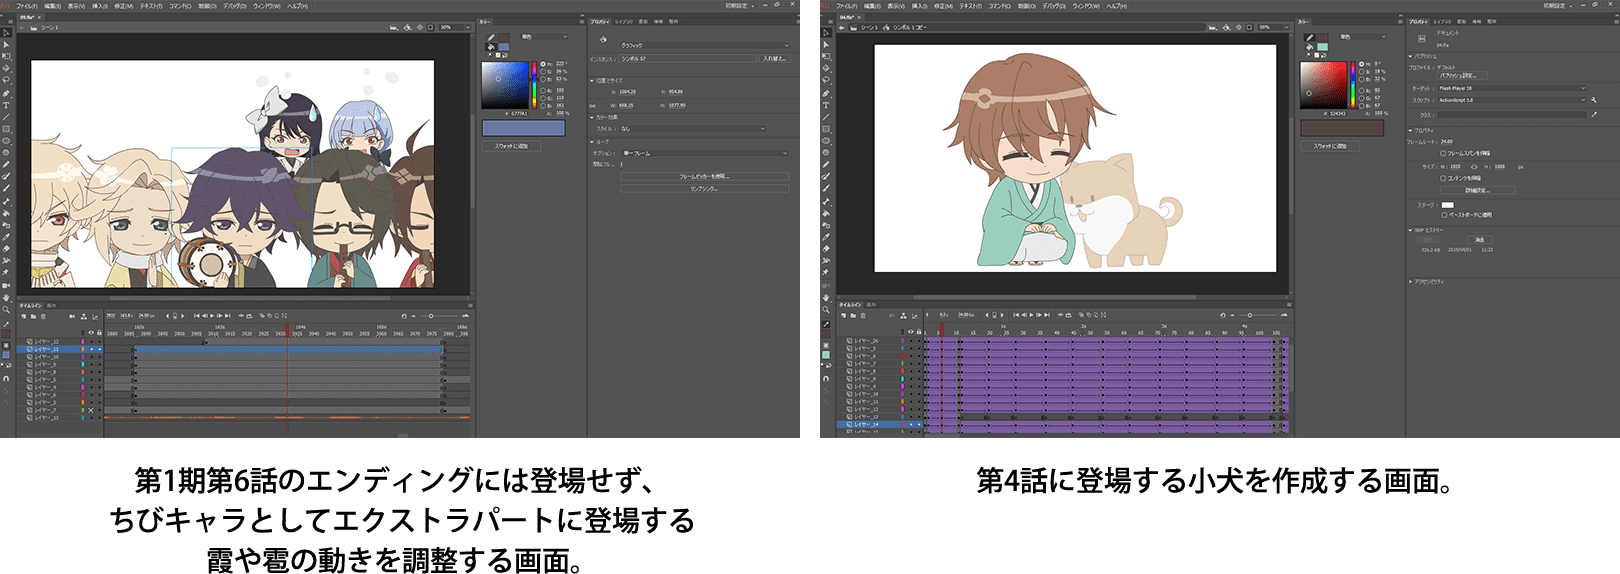Select the Rectangle tool in left window

[x=6, y=127]
